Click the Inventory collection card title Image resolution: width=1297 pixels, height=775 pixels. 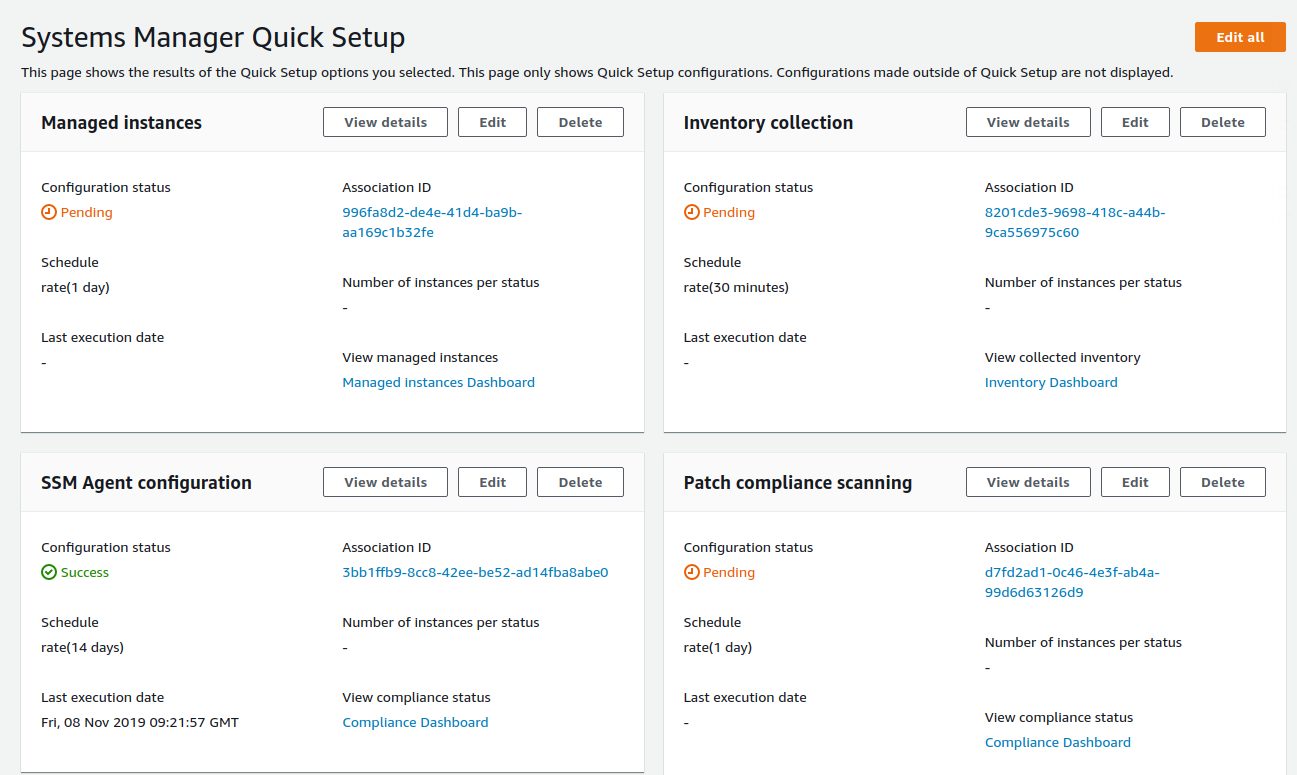768,122
